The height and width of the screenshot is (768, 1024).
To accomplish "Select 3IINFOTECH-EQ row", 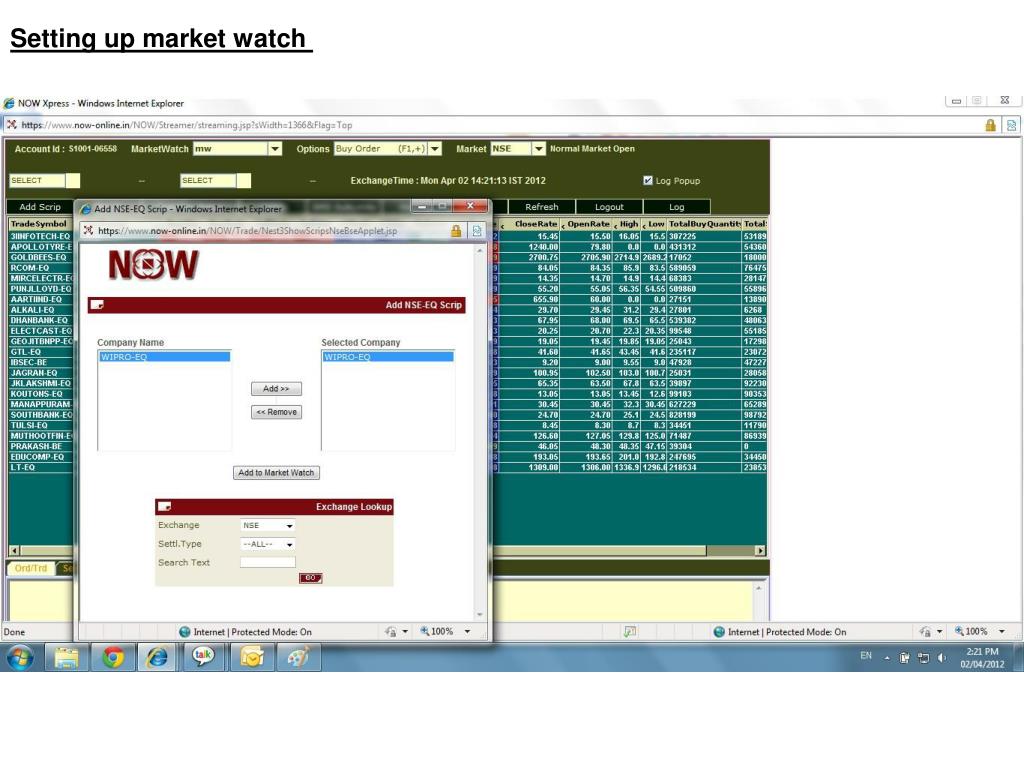I will point(40,236).
